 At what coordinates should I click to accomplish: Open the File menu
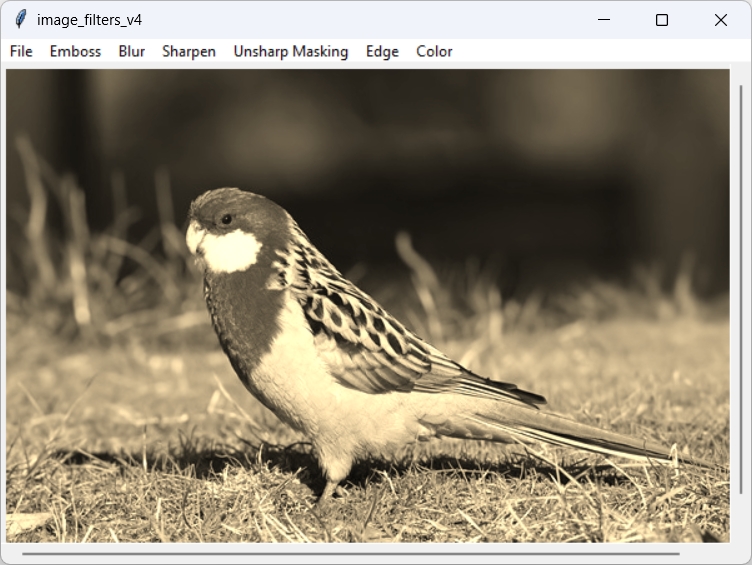(x=21, y=51)
